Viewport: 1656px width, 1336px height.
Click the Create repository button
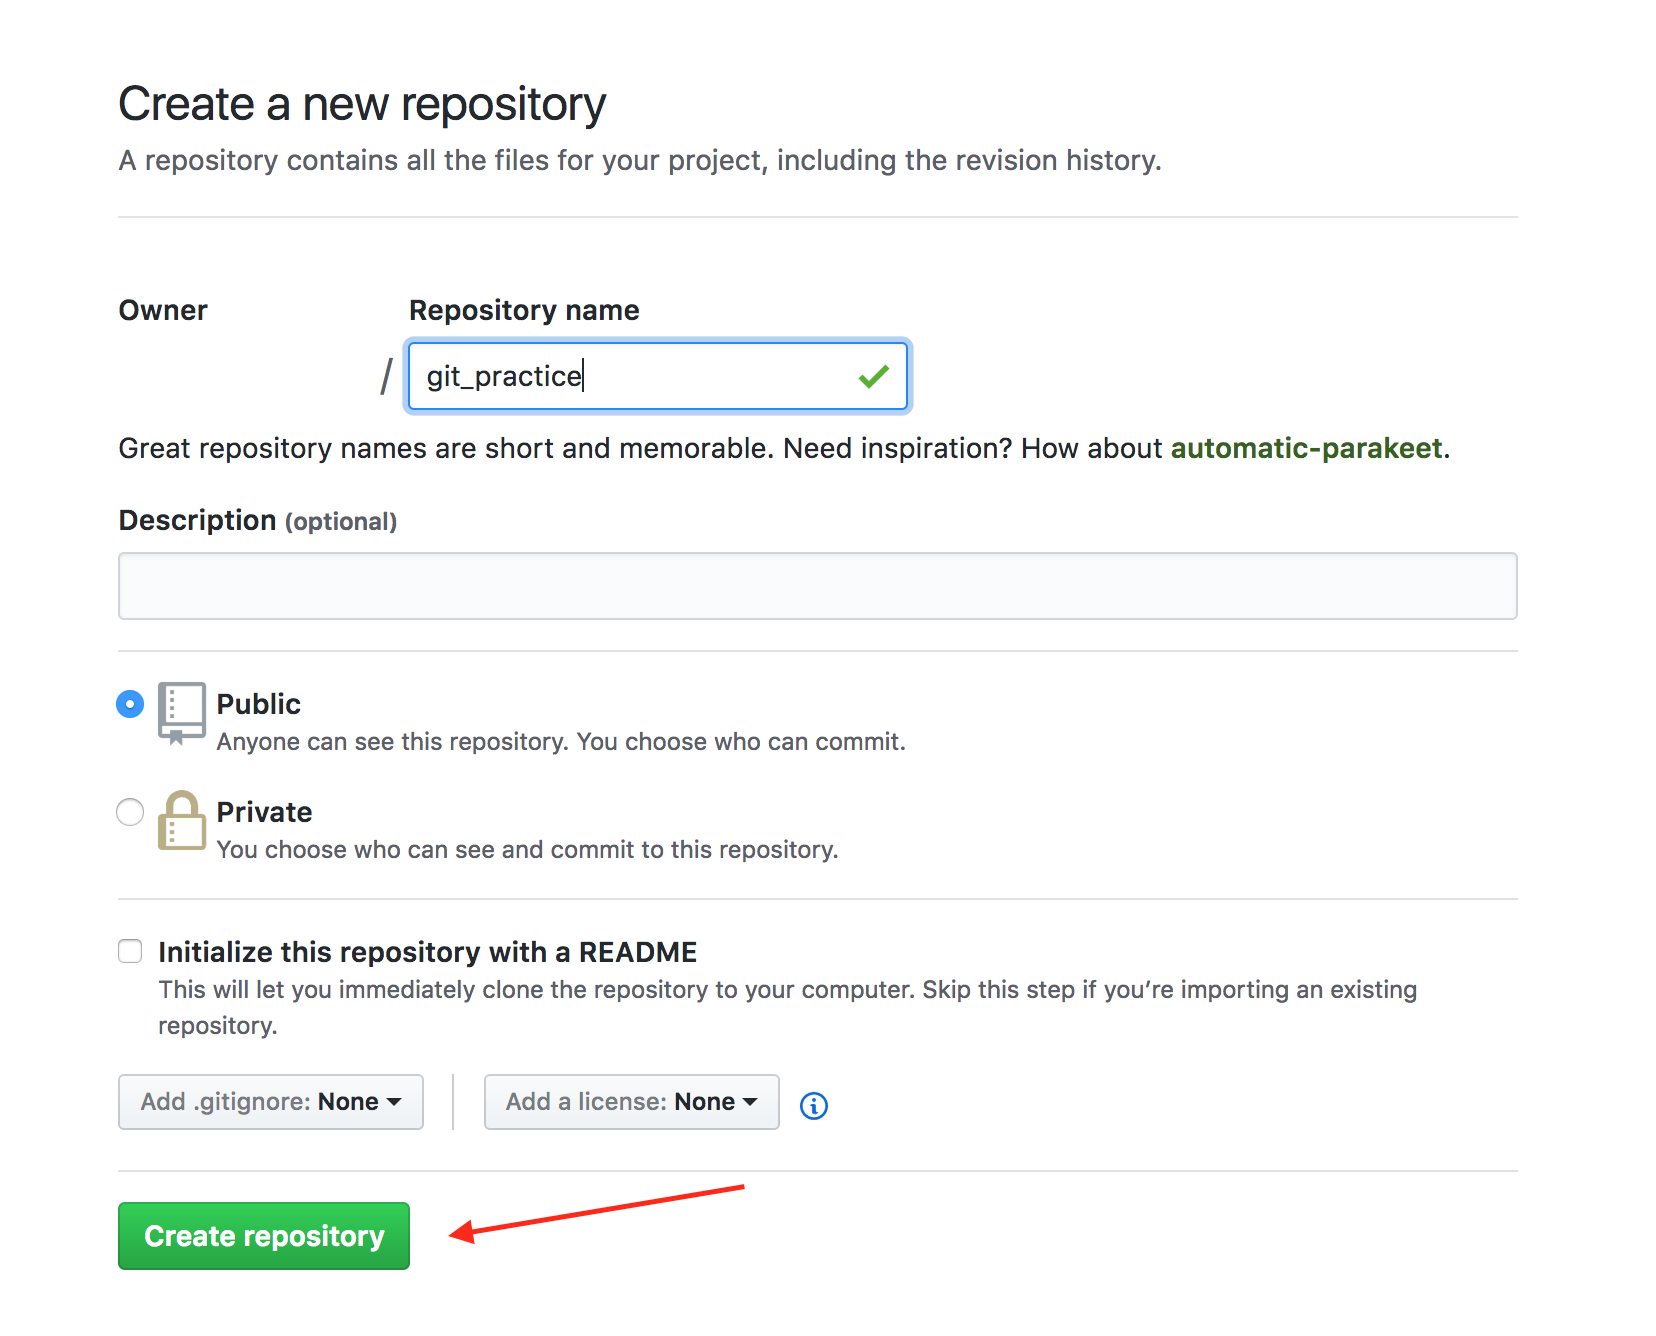point(264,1236)
